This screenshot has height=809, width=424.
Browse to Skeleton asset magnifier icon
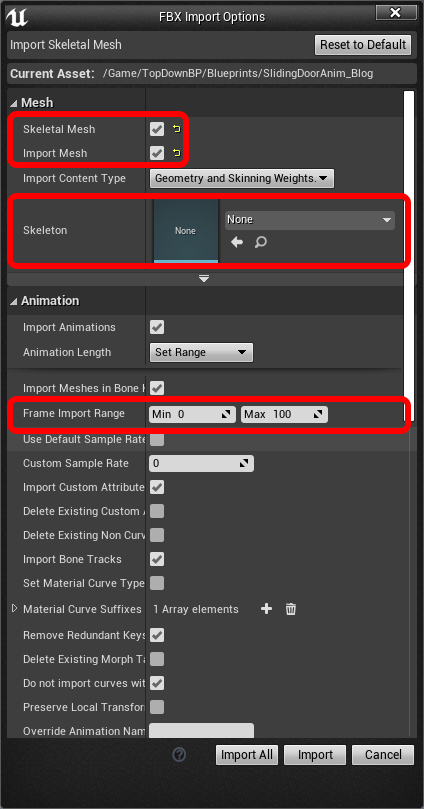tap(261, 242)
